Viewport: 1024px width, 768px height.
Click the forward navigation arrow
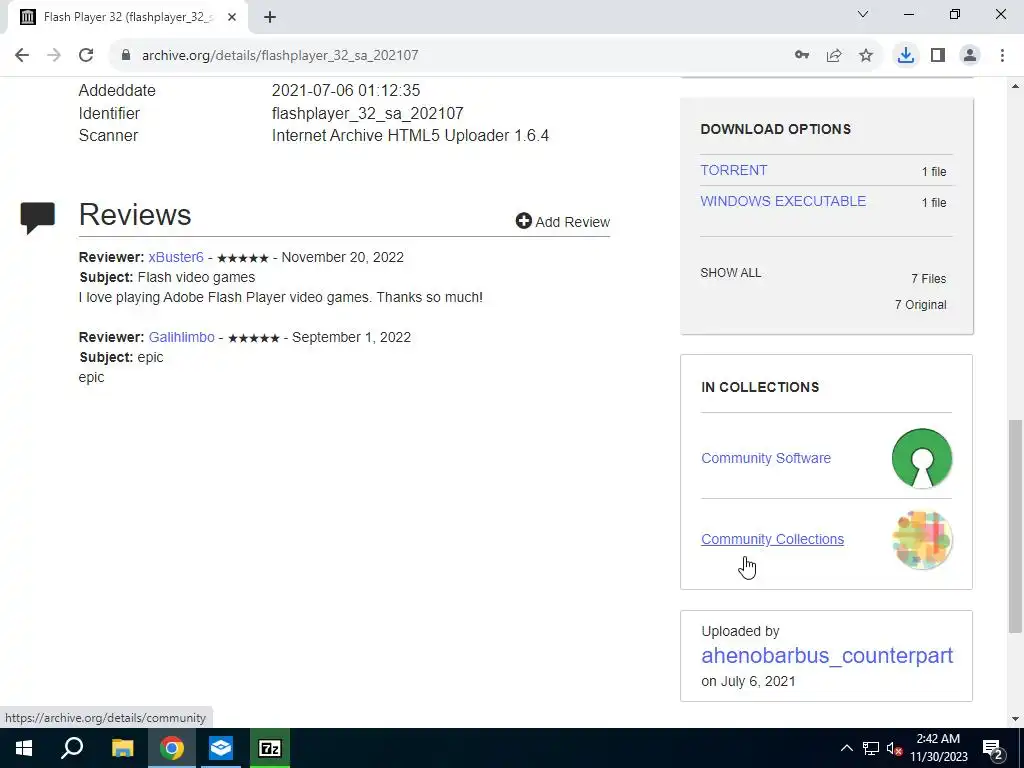coord(54,56)
